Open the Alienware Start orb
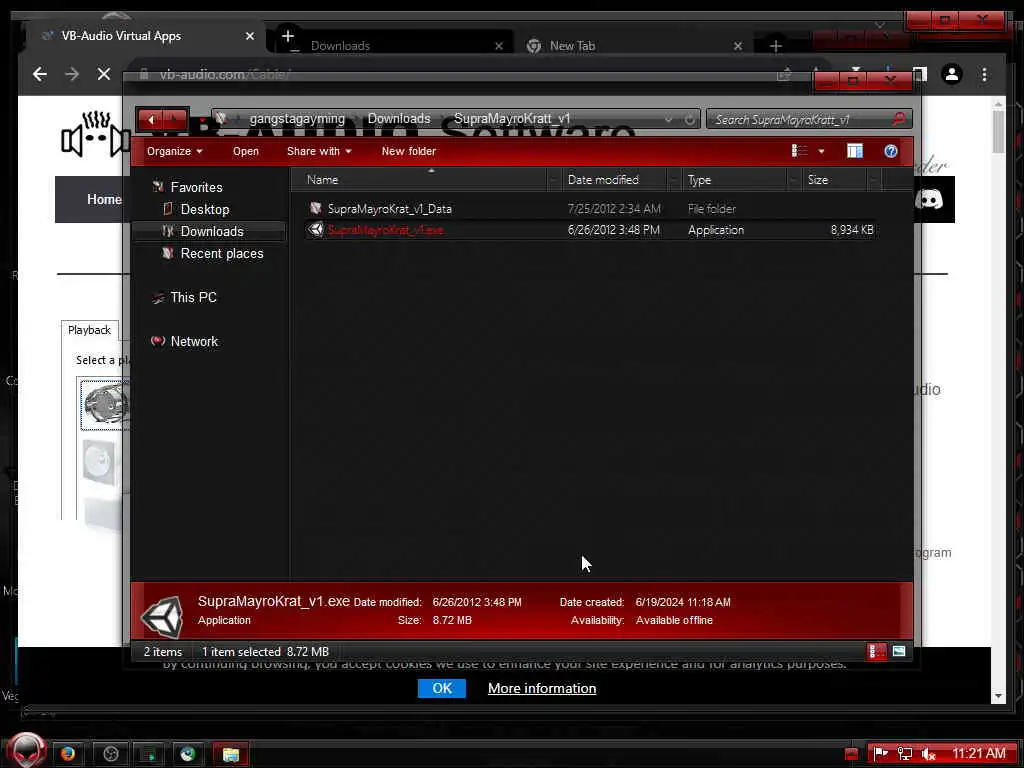 click(x=26, y=750)
